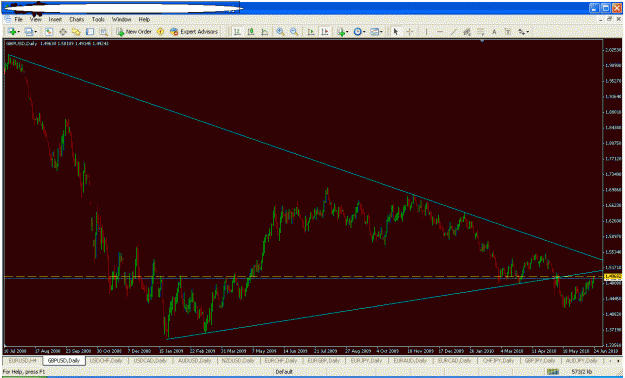625x378 pixels.
Task: Select the GBPUSD,Daily chart tab
Action: [64, 361]
